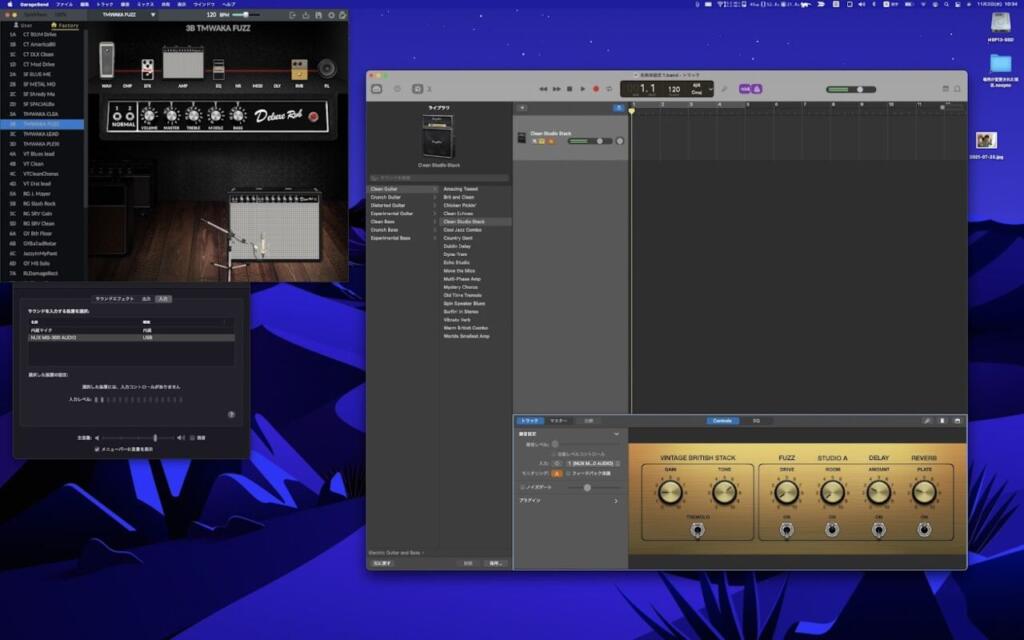The width and height of the screenshot is (1024, 640).
Task: Open the tuner fork icon
Action: pos(724,89)
